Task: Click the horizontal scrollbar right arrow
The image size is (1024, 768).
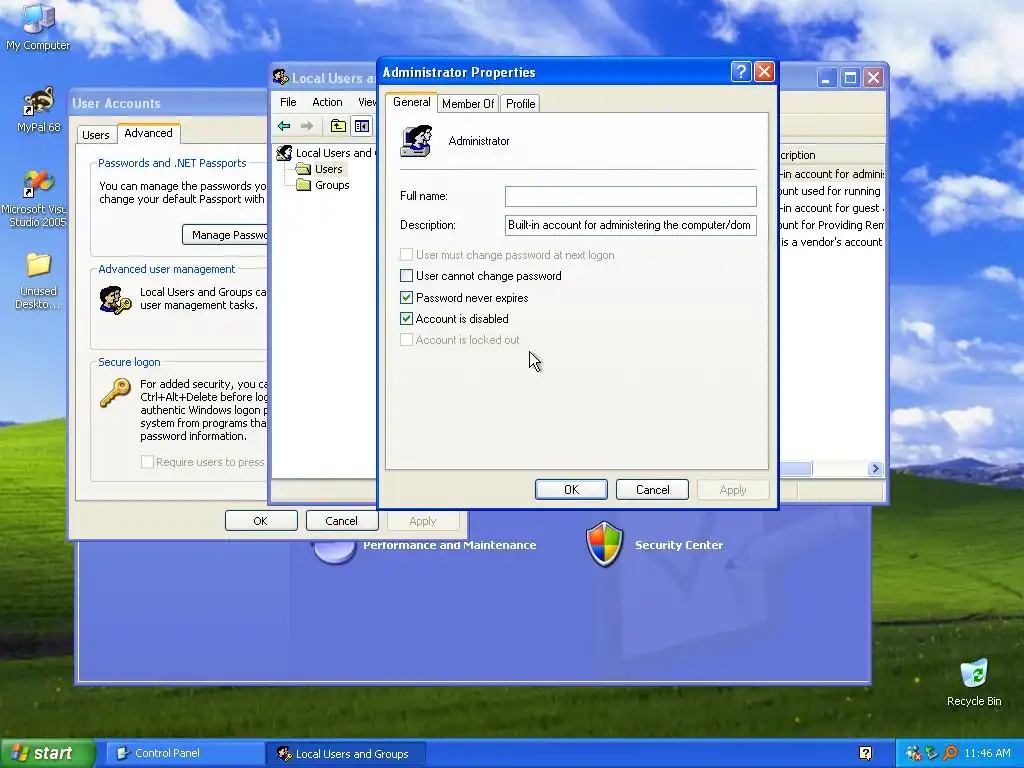Action: (875, 469)
